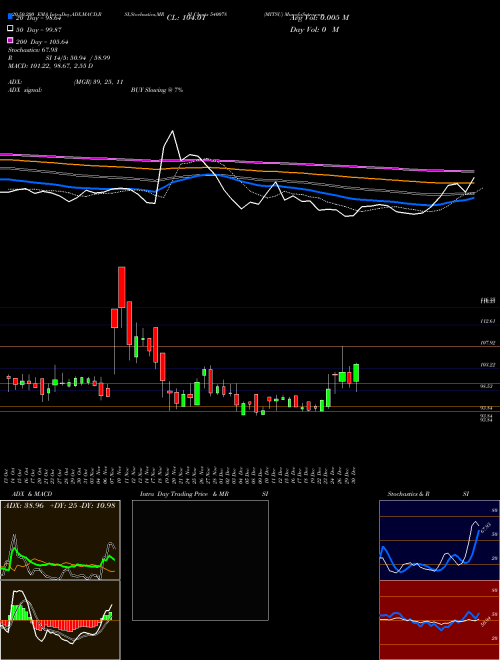Click the 'MACD: 101.22, 98.67, 2.55 D' text
Image resolution: width=500 pixels, height=660 pixels.
[x=51, y=66]
